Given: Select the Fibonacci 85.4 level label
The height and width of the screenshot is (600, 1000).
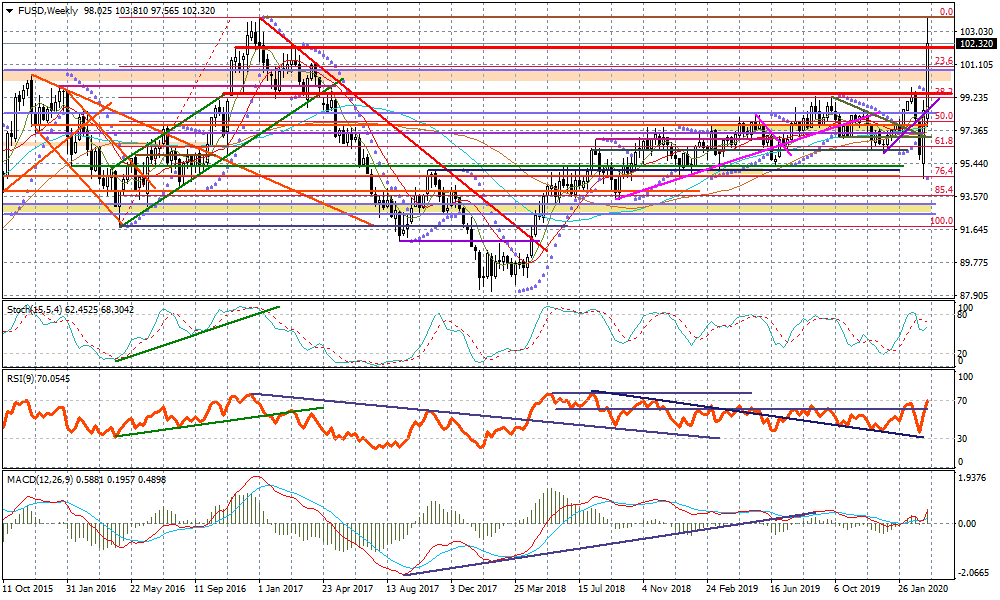Looking at the screenshot, I should click(944, 190).
